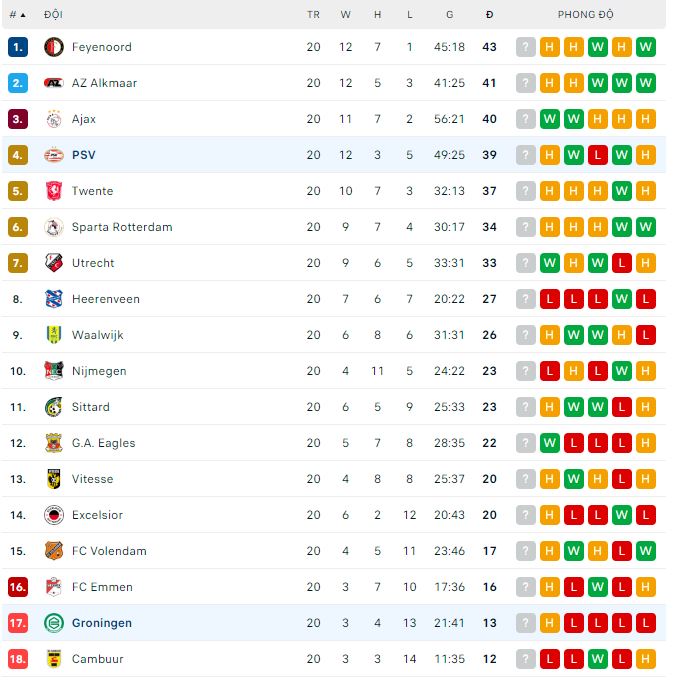678x682 pixels.
Task: Open the Sparta Rotterdam team link
Action: tap(122, 227)
